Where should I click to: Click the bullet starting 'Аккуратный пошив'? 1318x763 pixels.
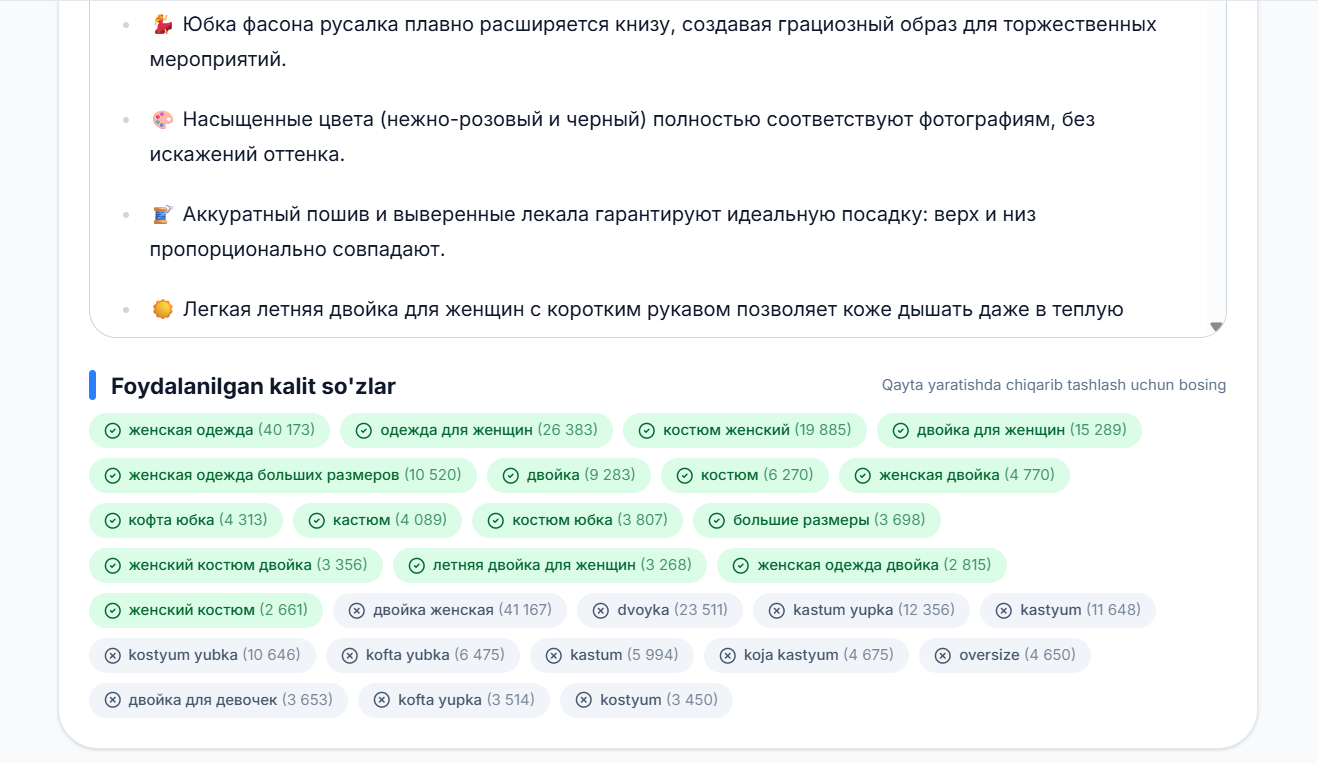pyautogui.click(x=593, y=232)
